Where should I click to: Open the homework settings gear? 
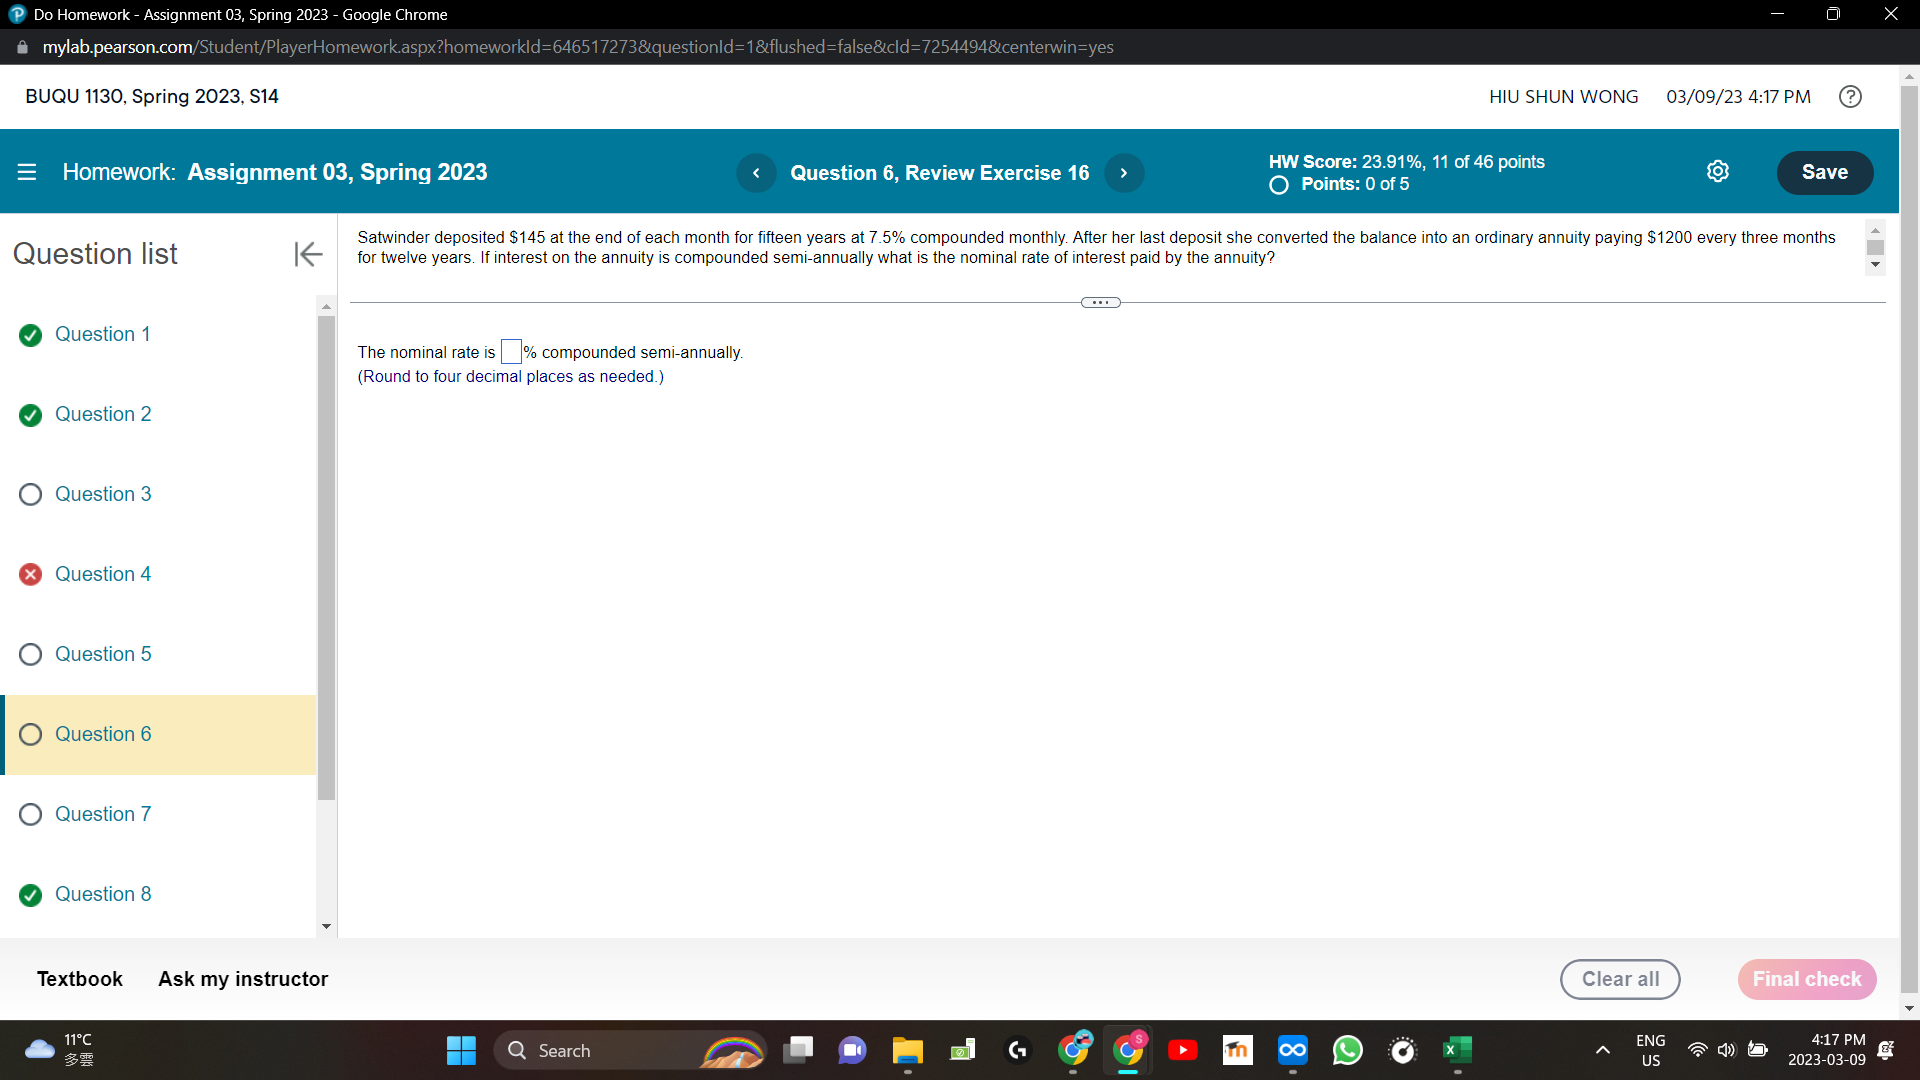coord(1718,171)
